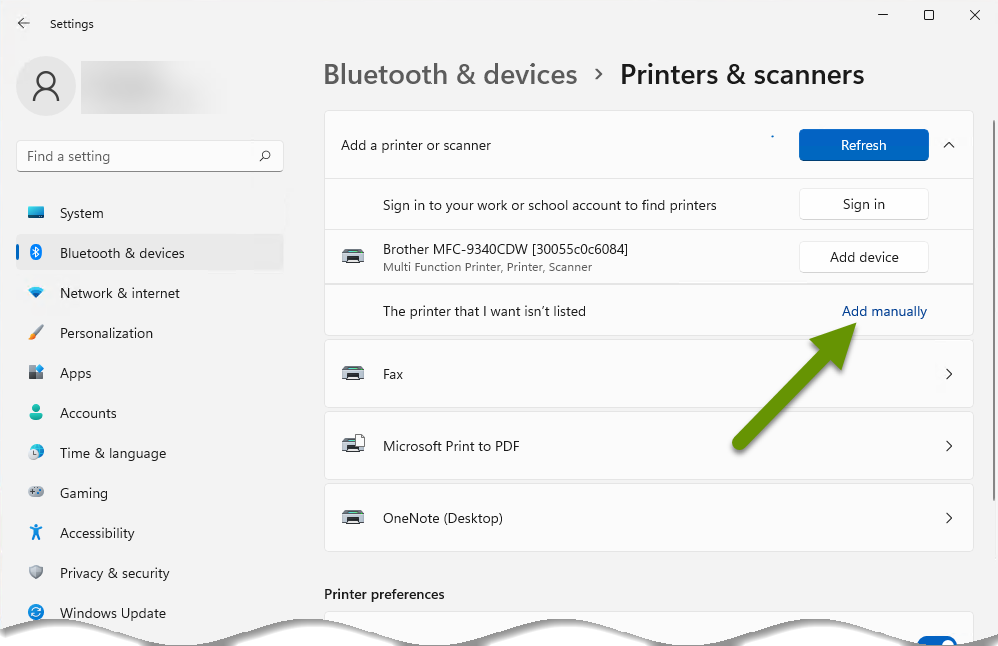
Task: Expand the OneNote (Desktop) entry chevron
Action: pos(949,518)
